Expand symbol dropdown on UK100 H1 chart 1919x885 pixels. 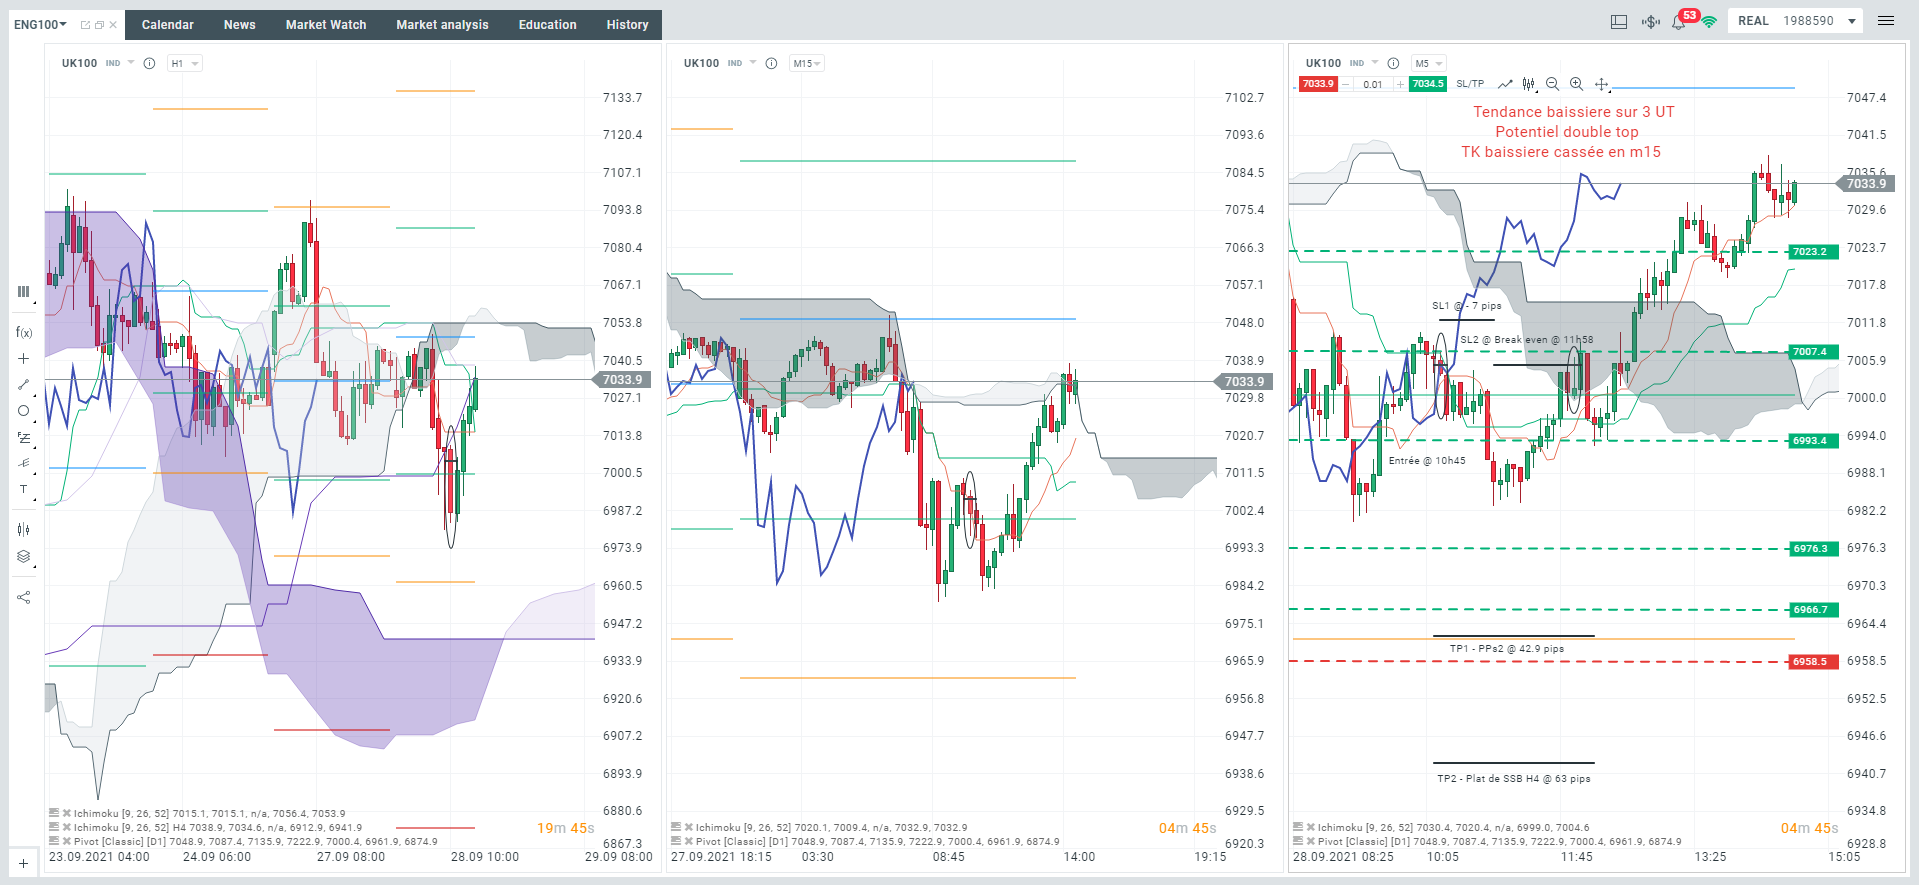tap(131, 63)
